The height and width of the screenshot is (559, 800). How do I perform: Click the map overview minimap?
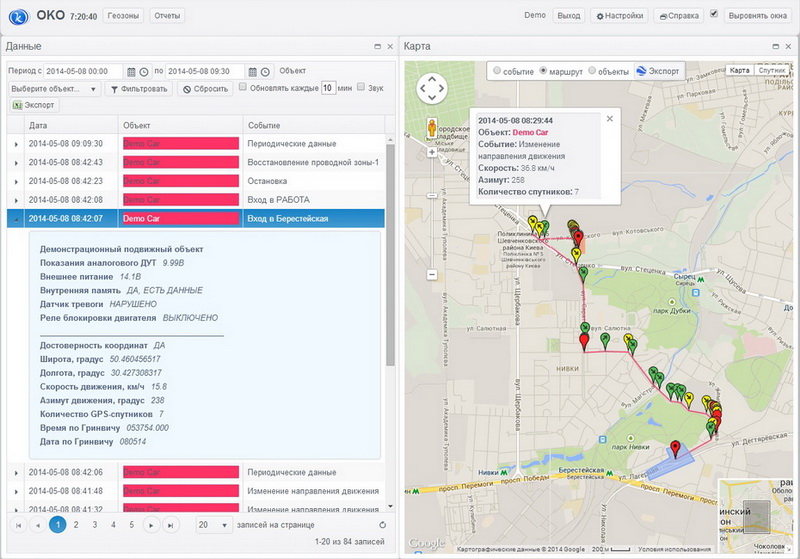(x=756, y=516)
